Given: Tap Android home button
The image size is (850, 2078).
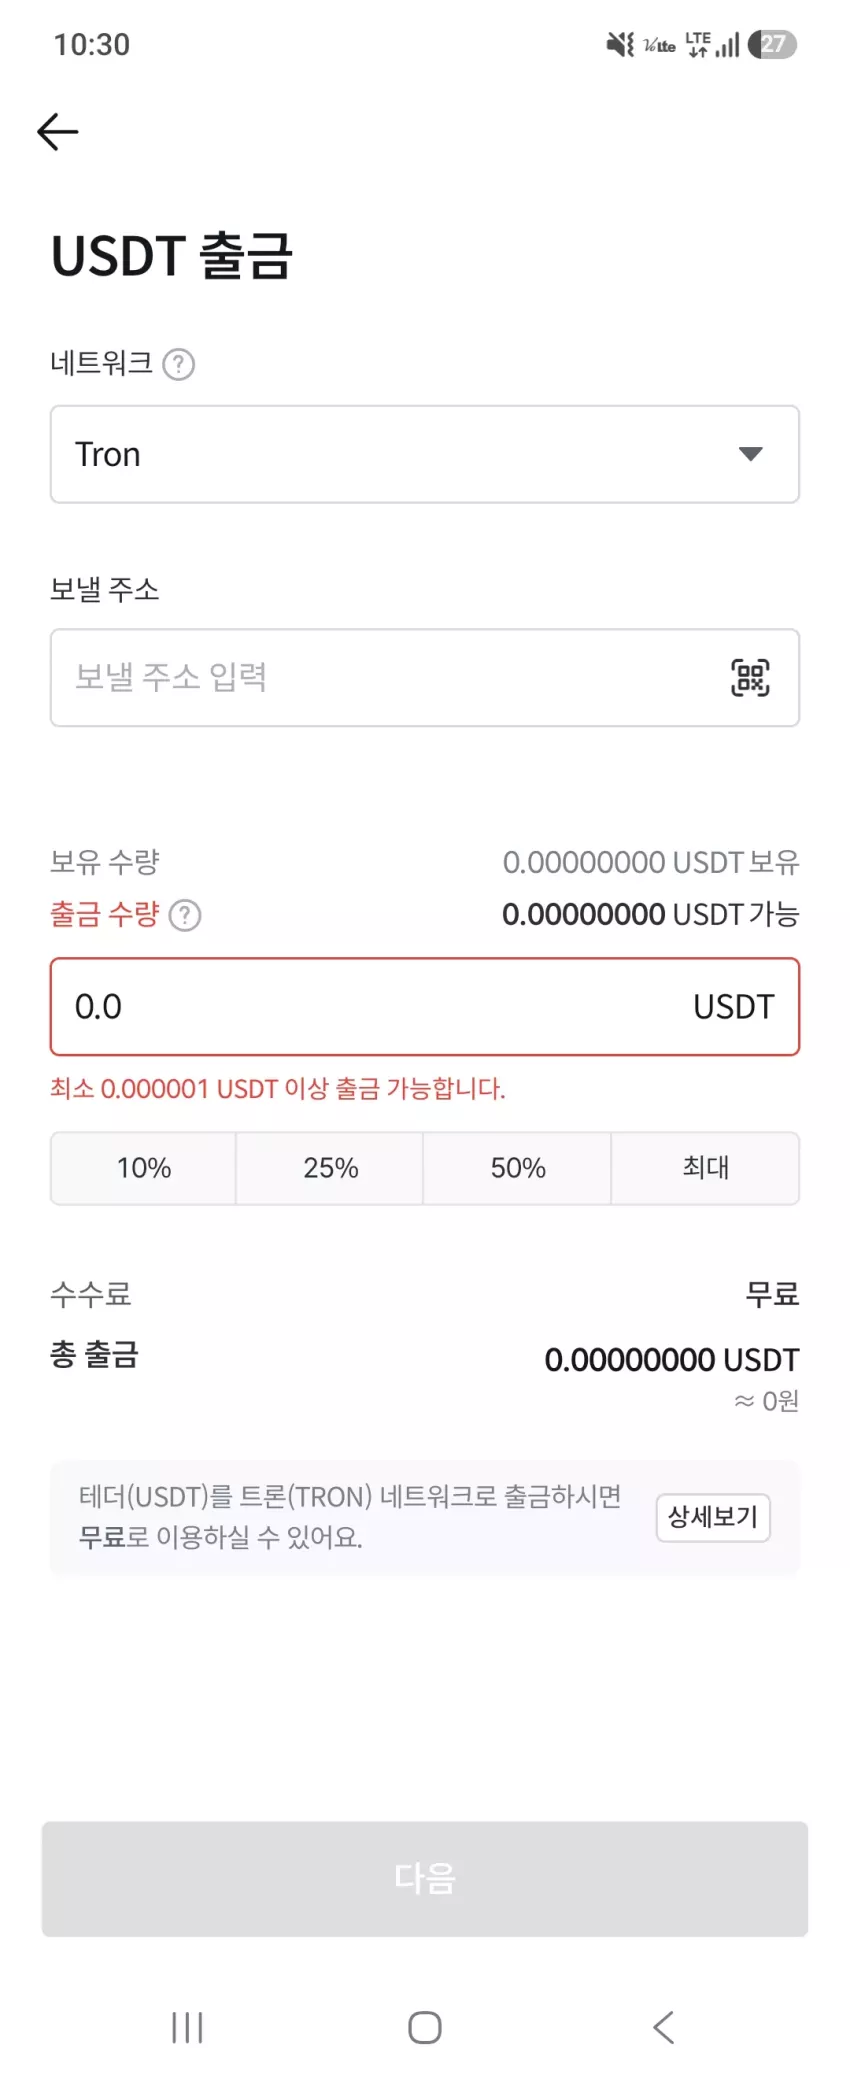Looking at the screenshot, I should pos(425,2027).
